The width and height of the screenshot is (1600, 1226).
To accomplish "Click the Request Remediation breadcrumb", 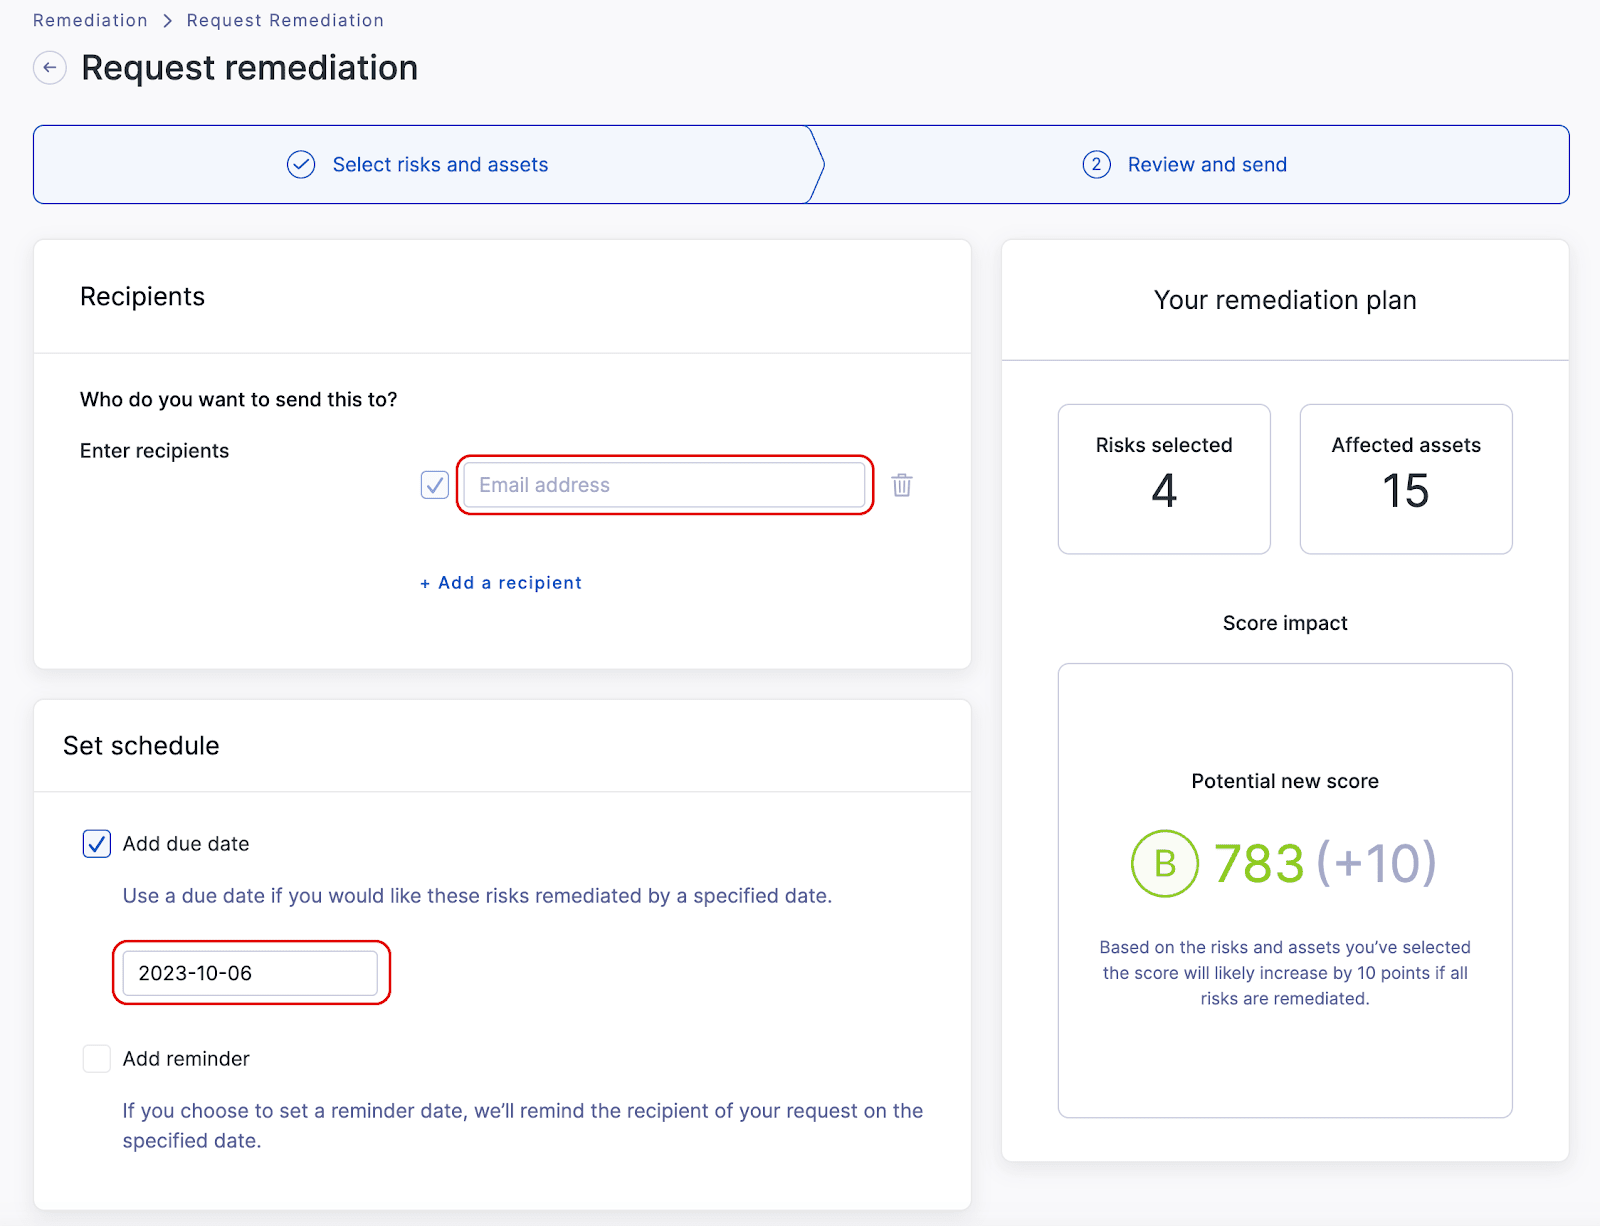I will (x=285, y=20).
